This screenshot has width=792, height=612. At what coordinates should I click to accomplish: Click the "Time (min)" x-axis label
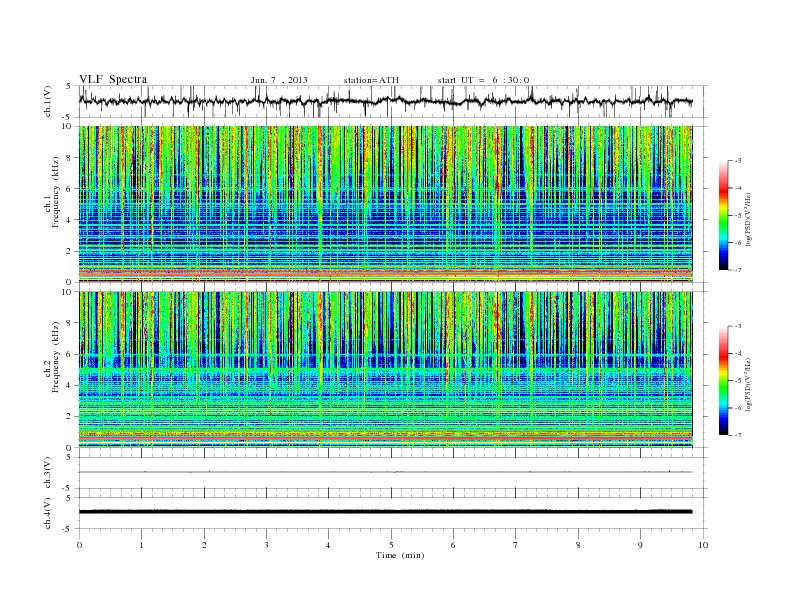[x=400, y=555]
